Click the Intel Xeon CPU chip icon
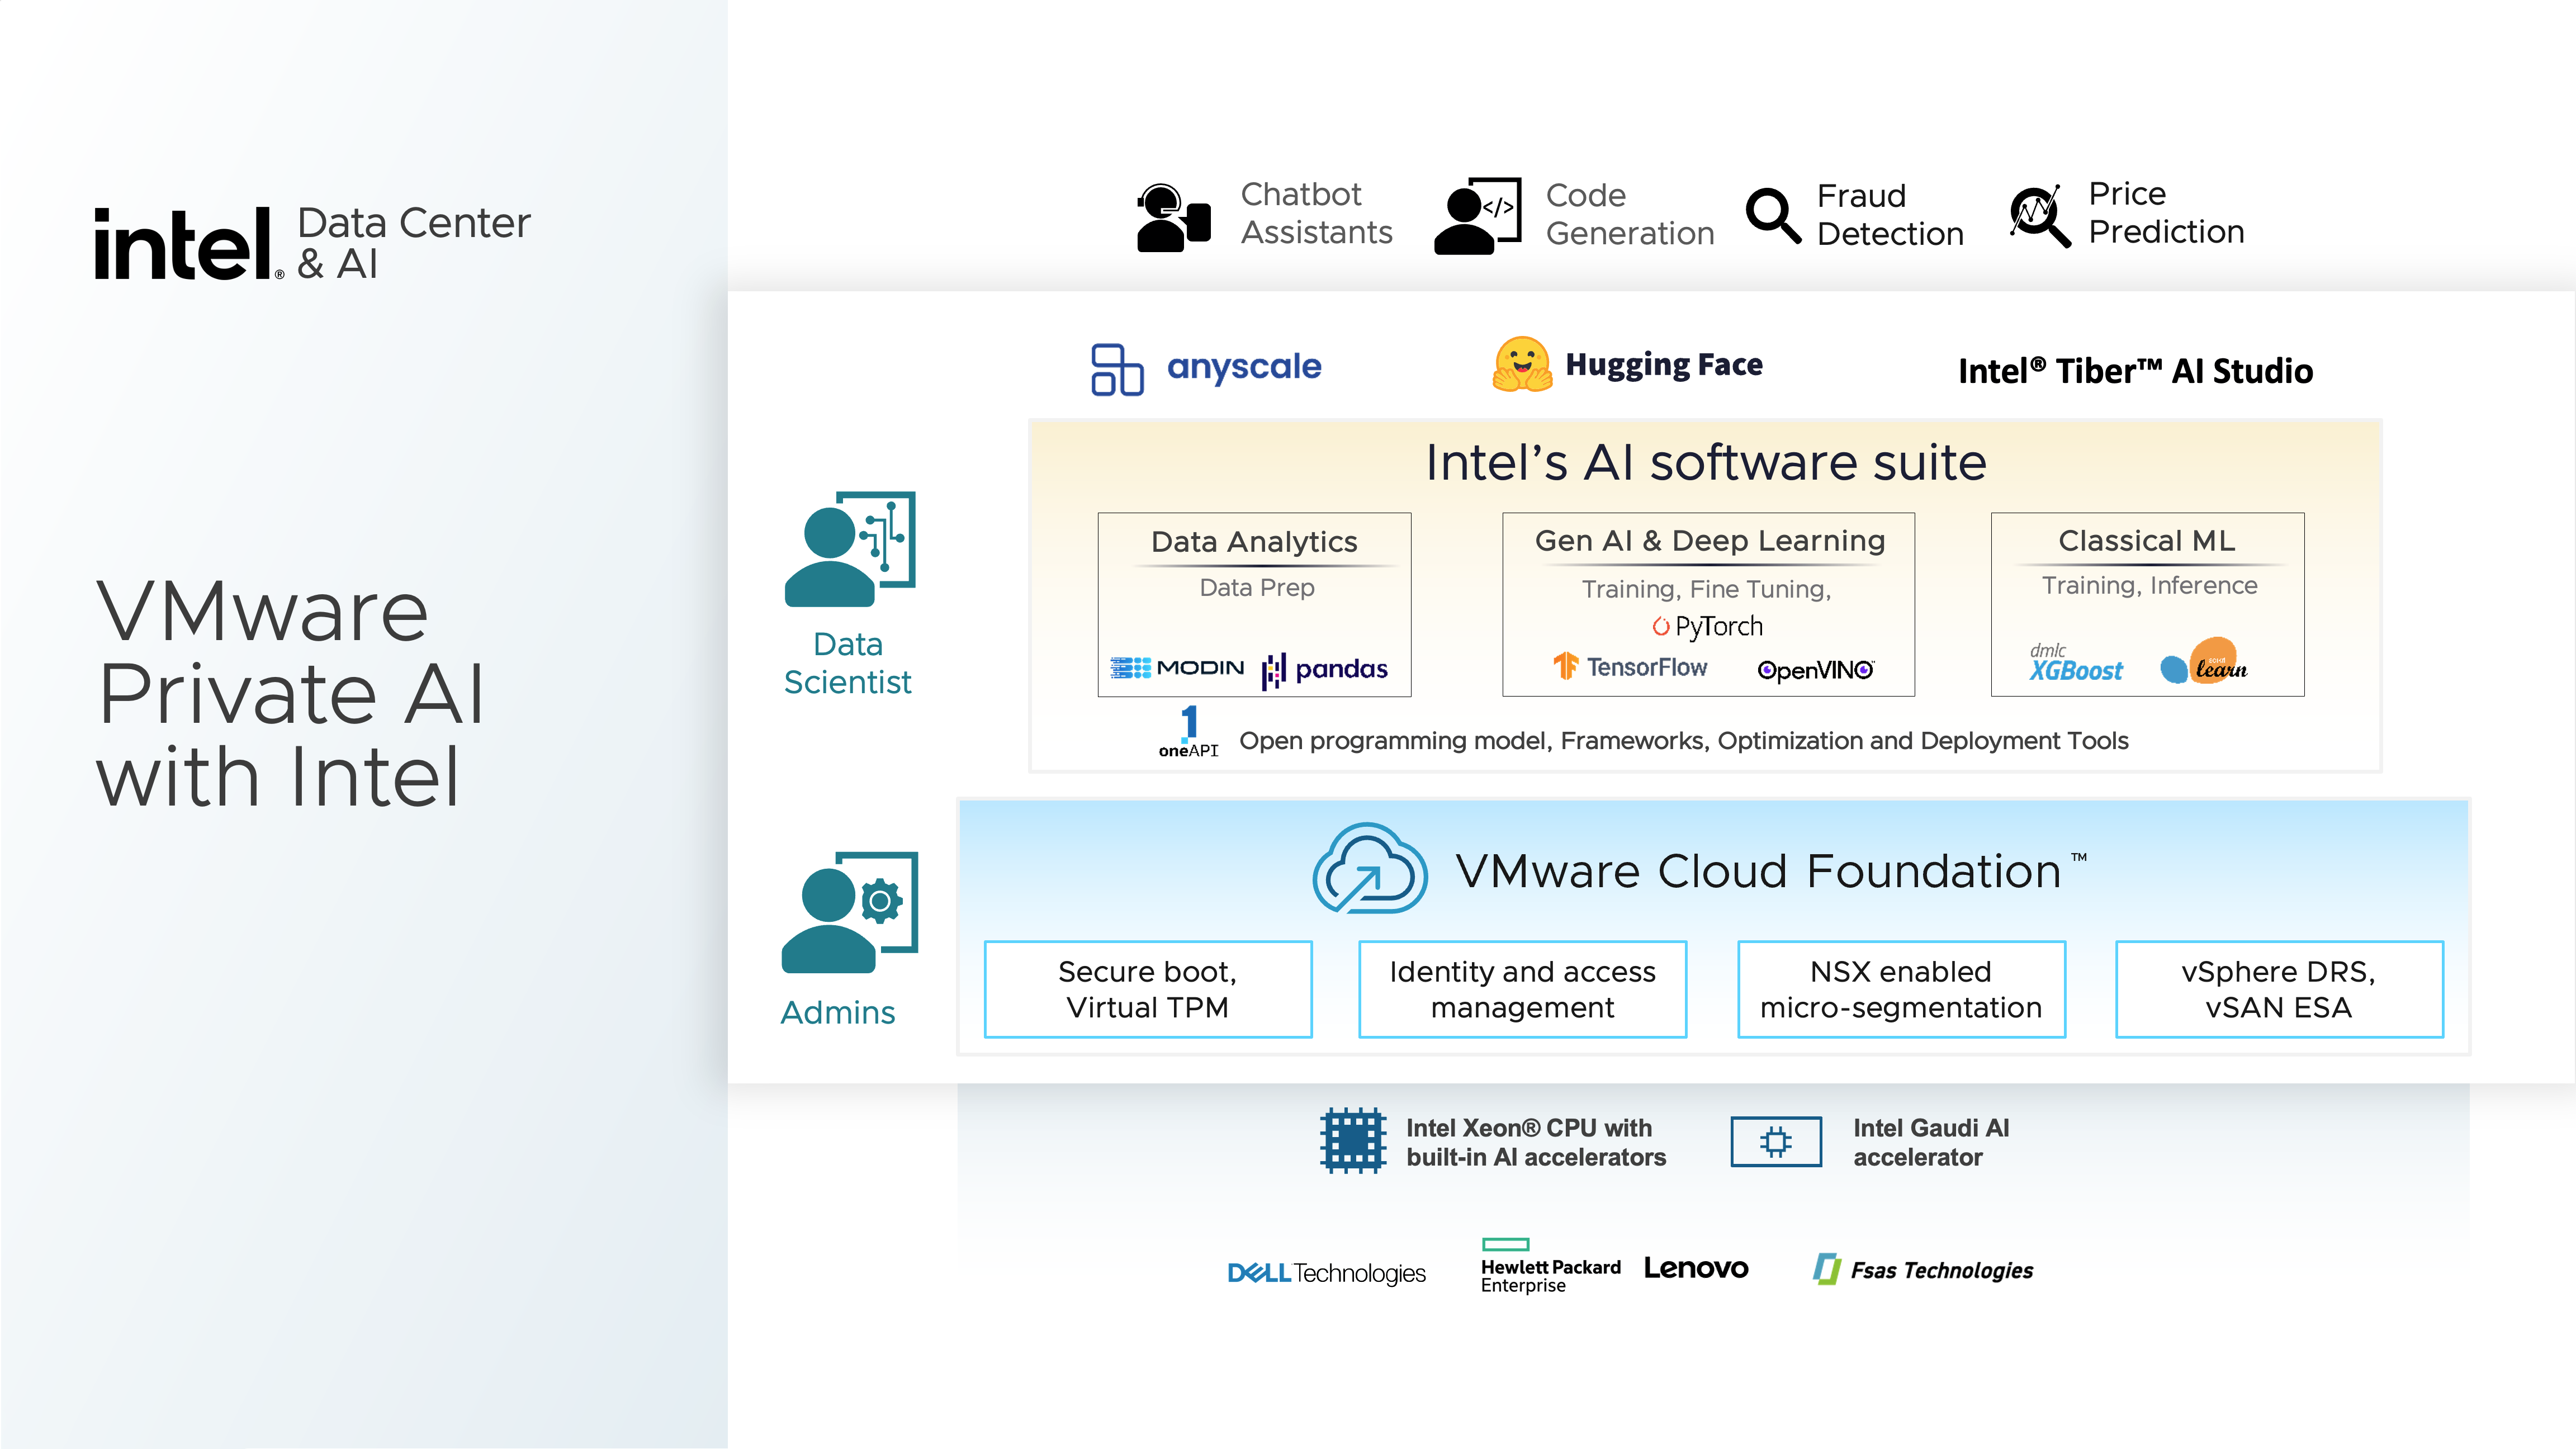2576x1449 pixels. tap(1352, 1140)
